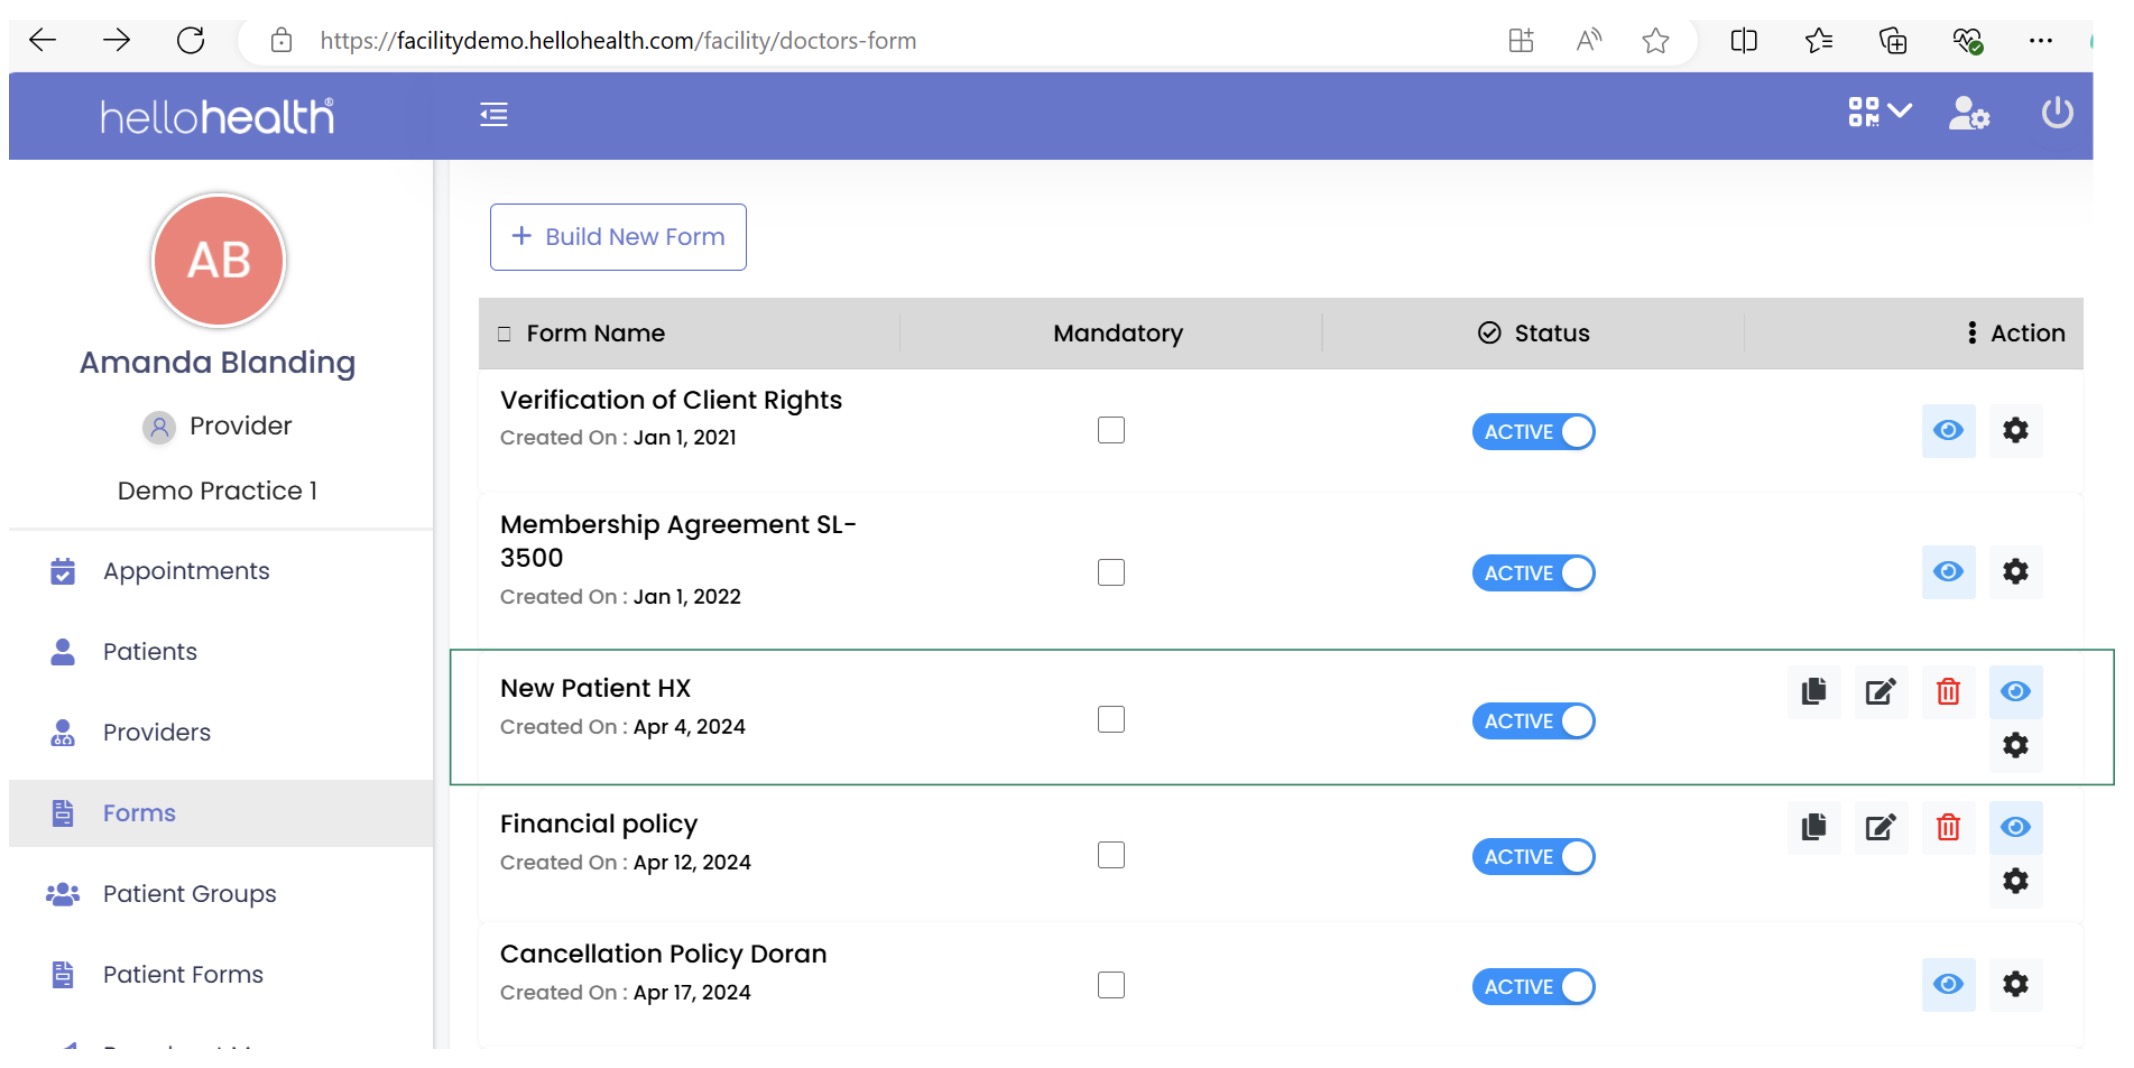
Task: Check mandatory box for Cancellation Policy Doran
Action: [x=1110, y=985]
